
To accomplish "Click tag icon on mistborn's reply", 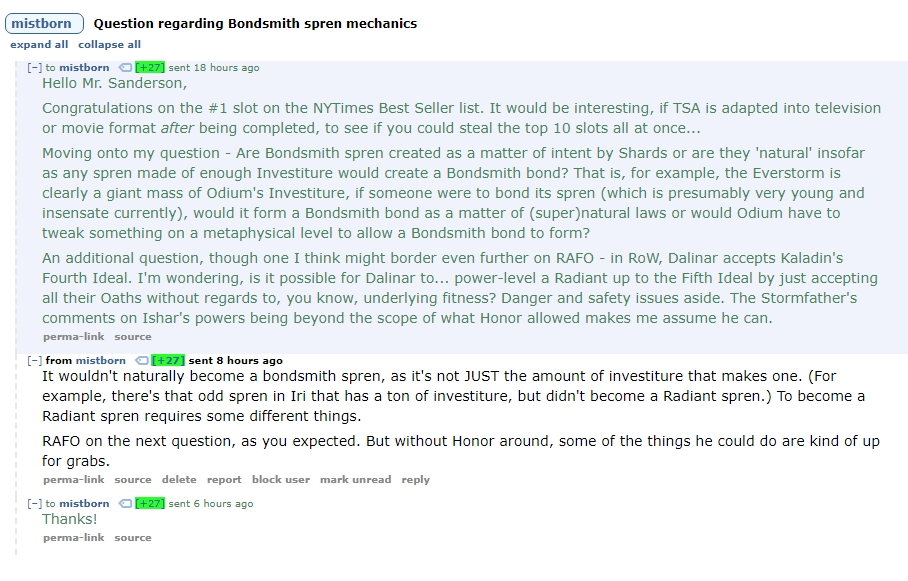I will pyautogui.click(x=141, y=361).
